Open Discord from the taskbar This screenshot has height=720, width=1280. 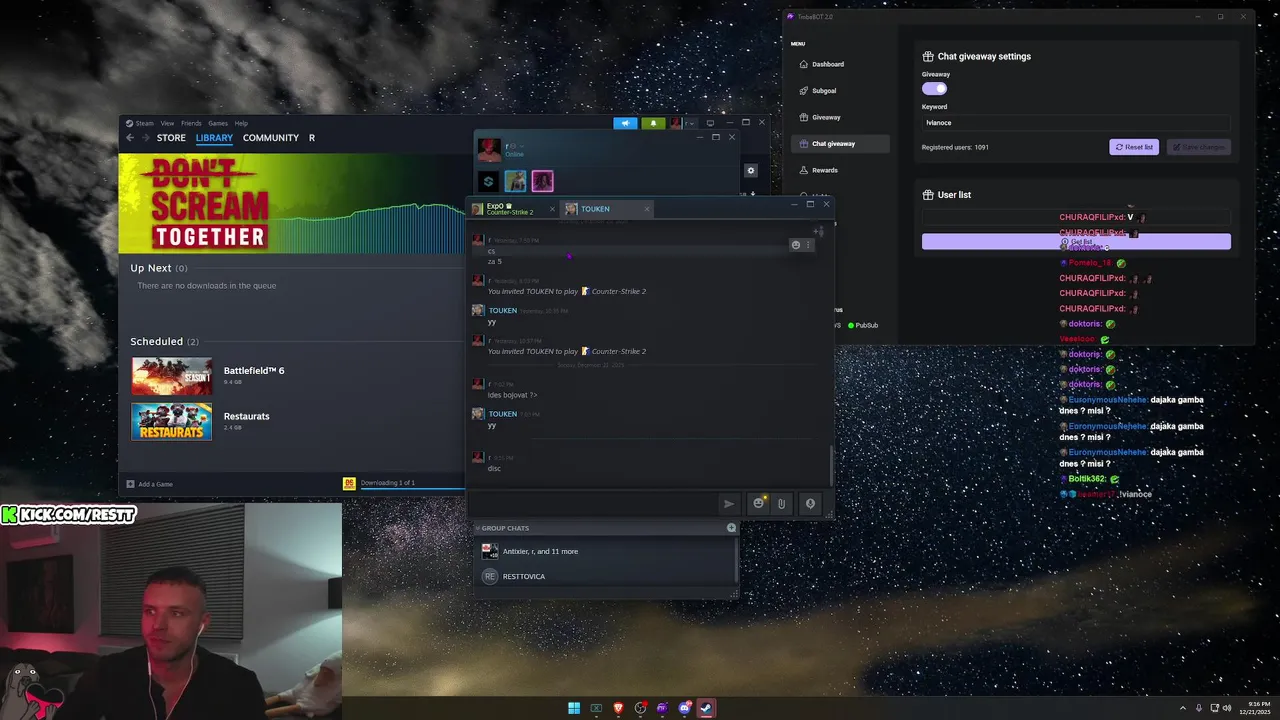(685, 708)
